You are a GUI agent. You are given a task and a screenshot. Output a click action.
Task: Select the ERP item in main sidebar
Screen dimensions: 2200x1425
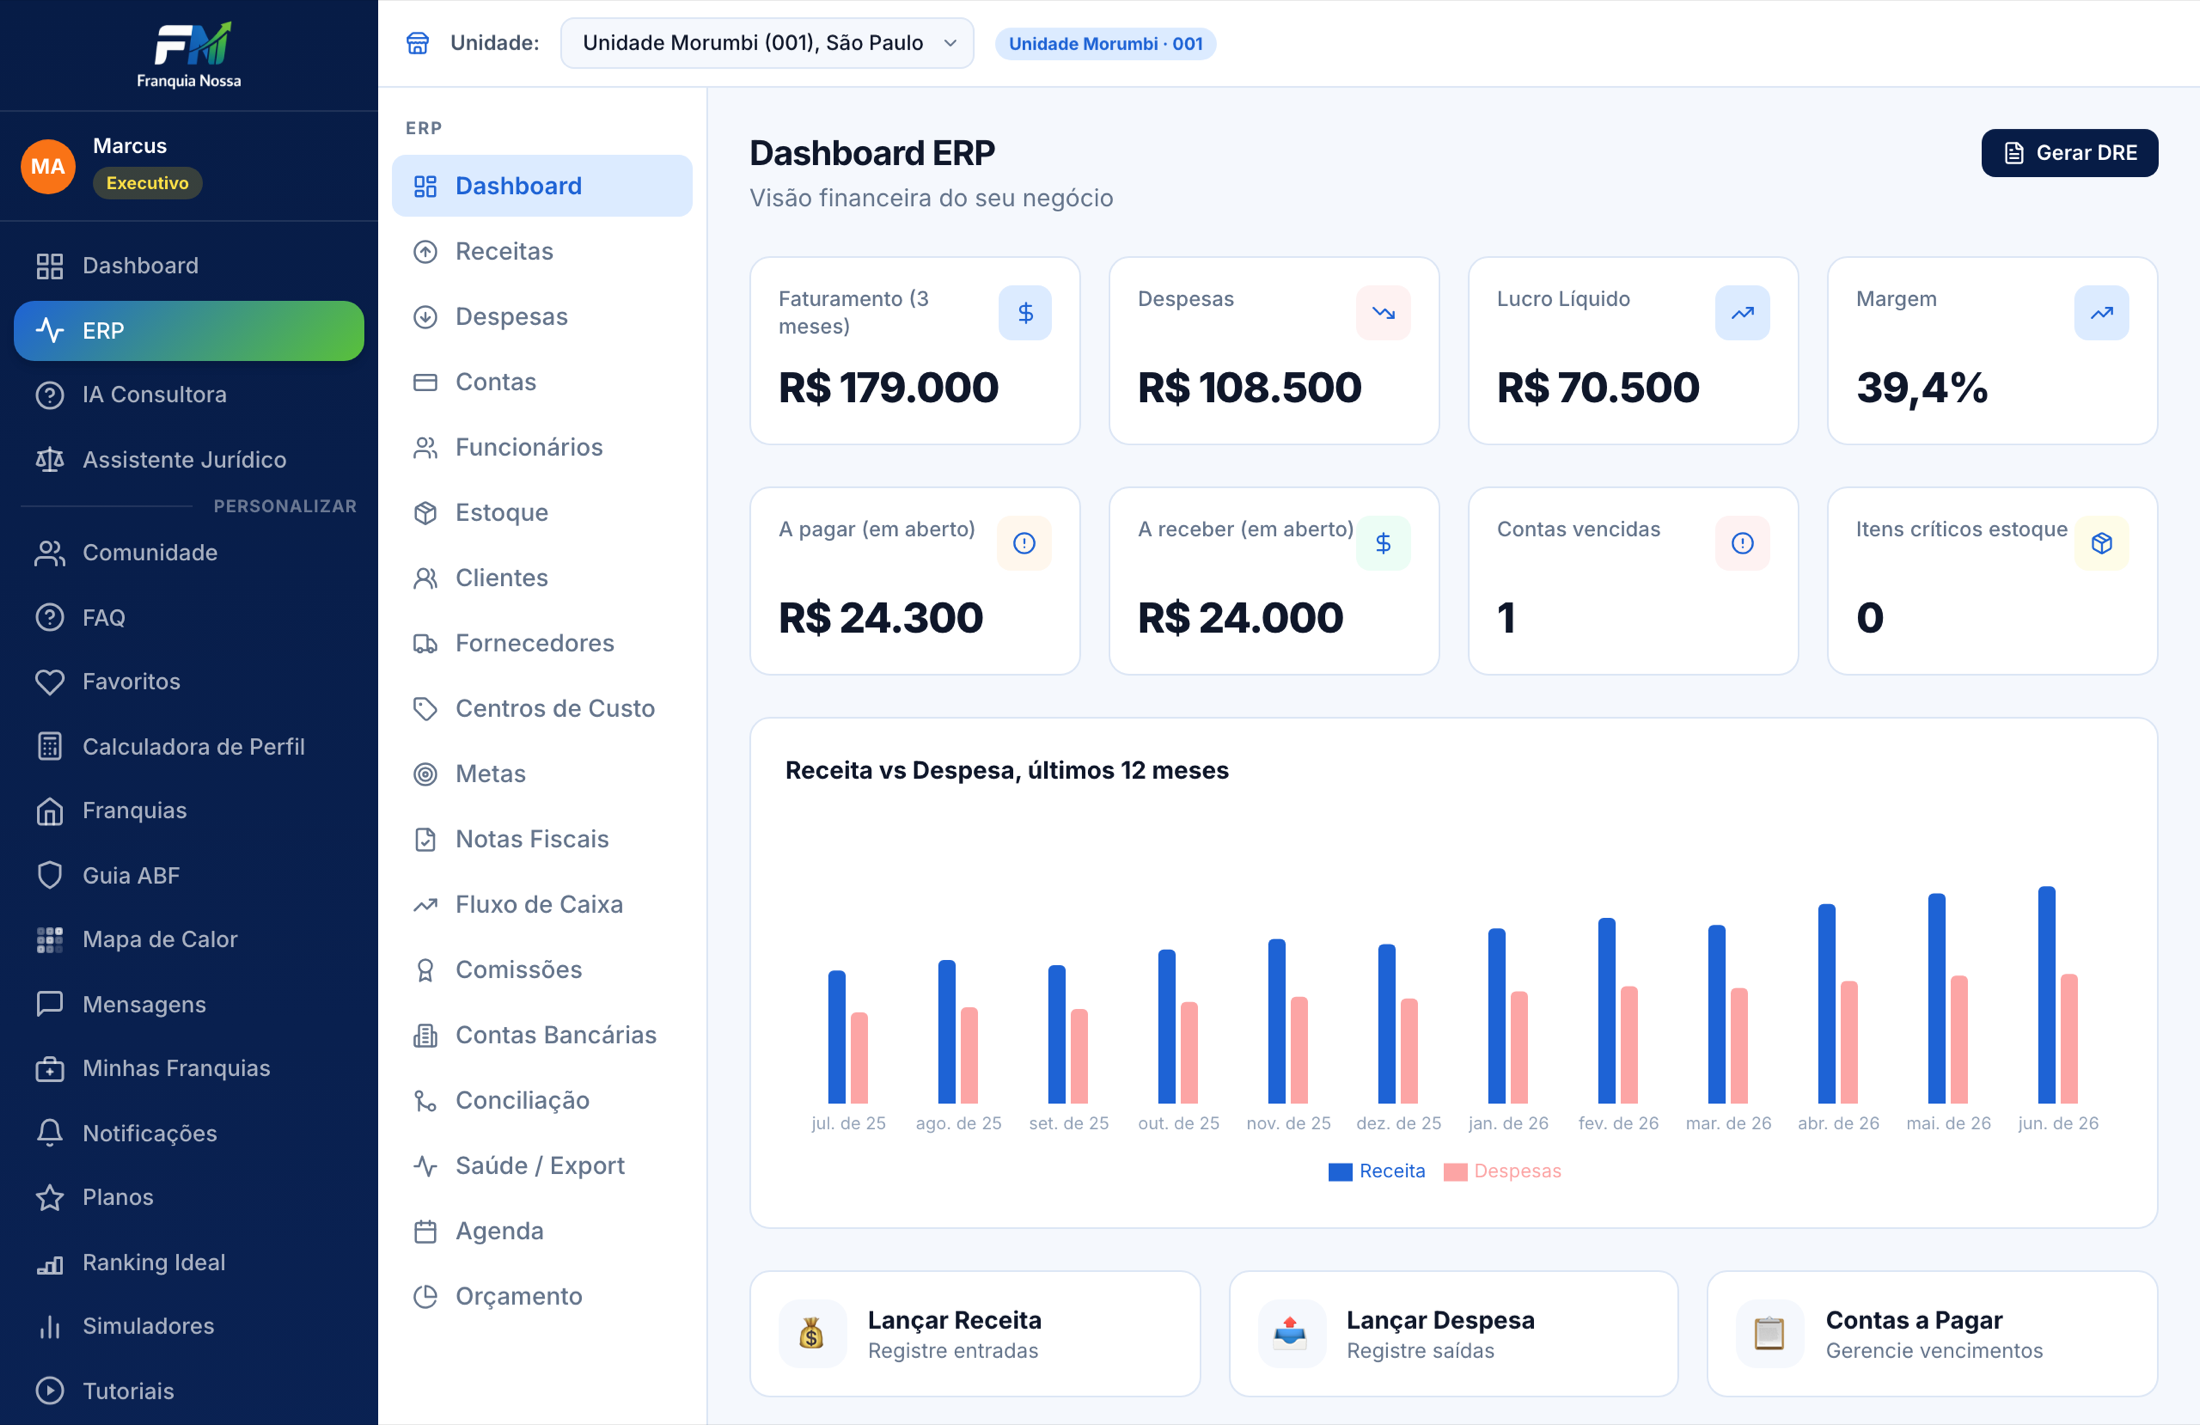tap(189, 331)
